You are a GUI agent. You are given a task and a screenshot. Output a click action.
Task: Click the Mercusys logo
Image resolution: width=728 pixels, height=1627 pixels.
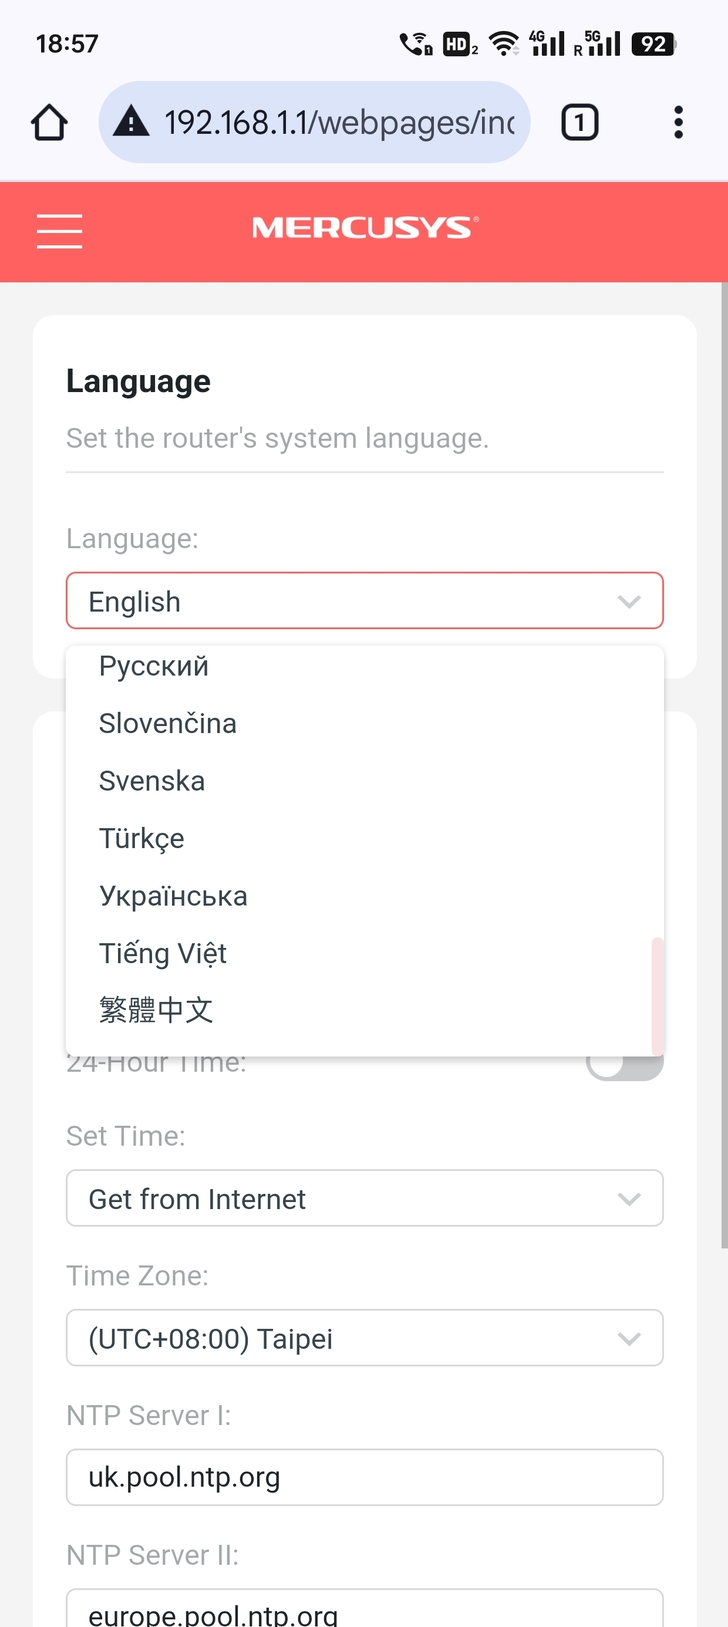point(365,229)
